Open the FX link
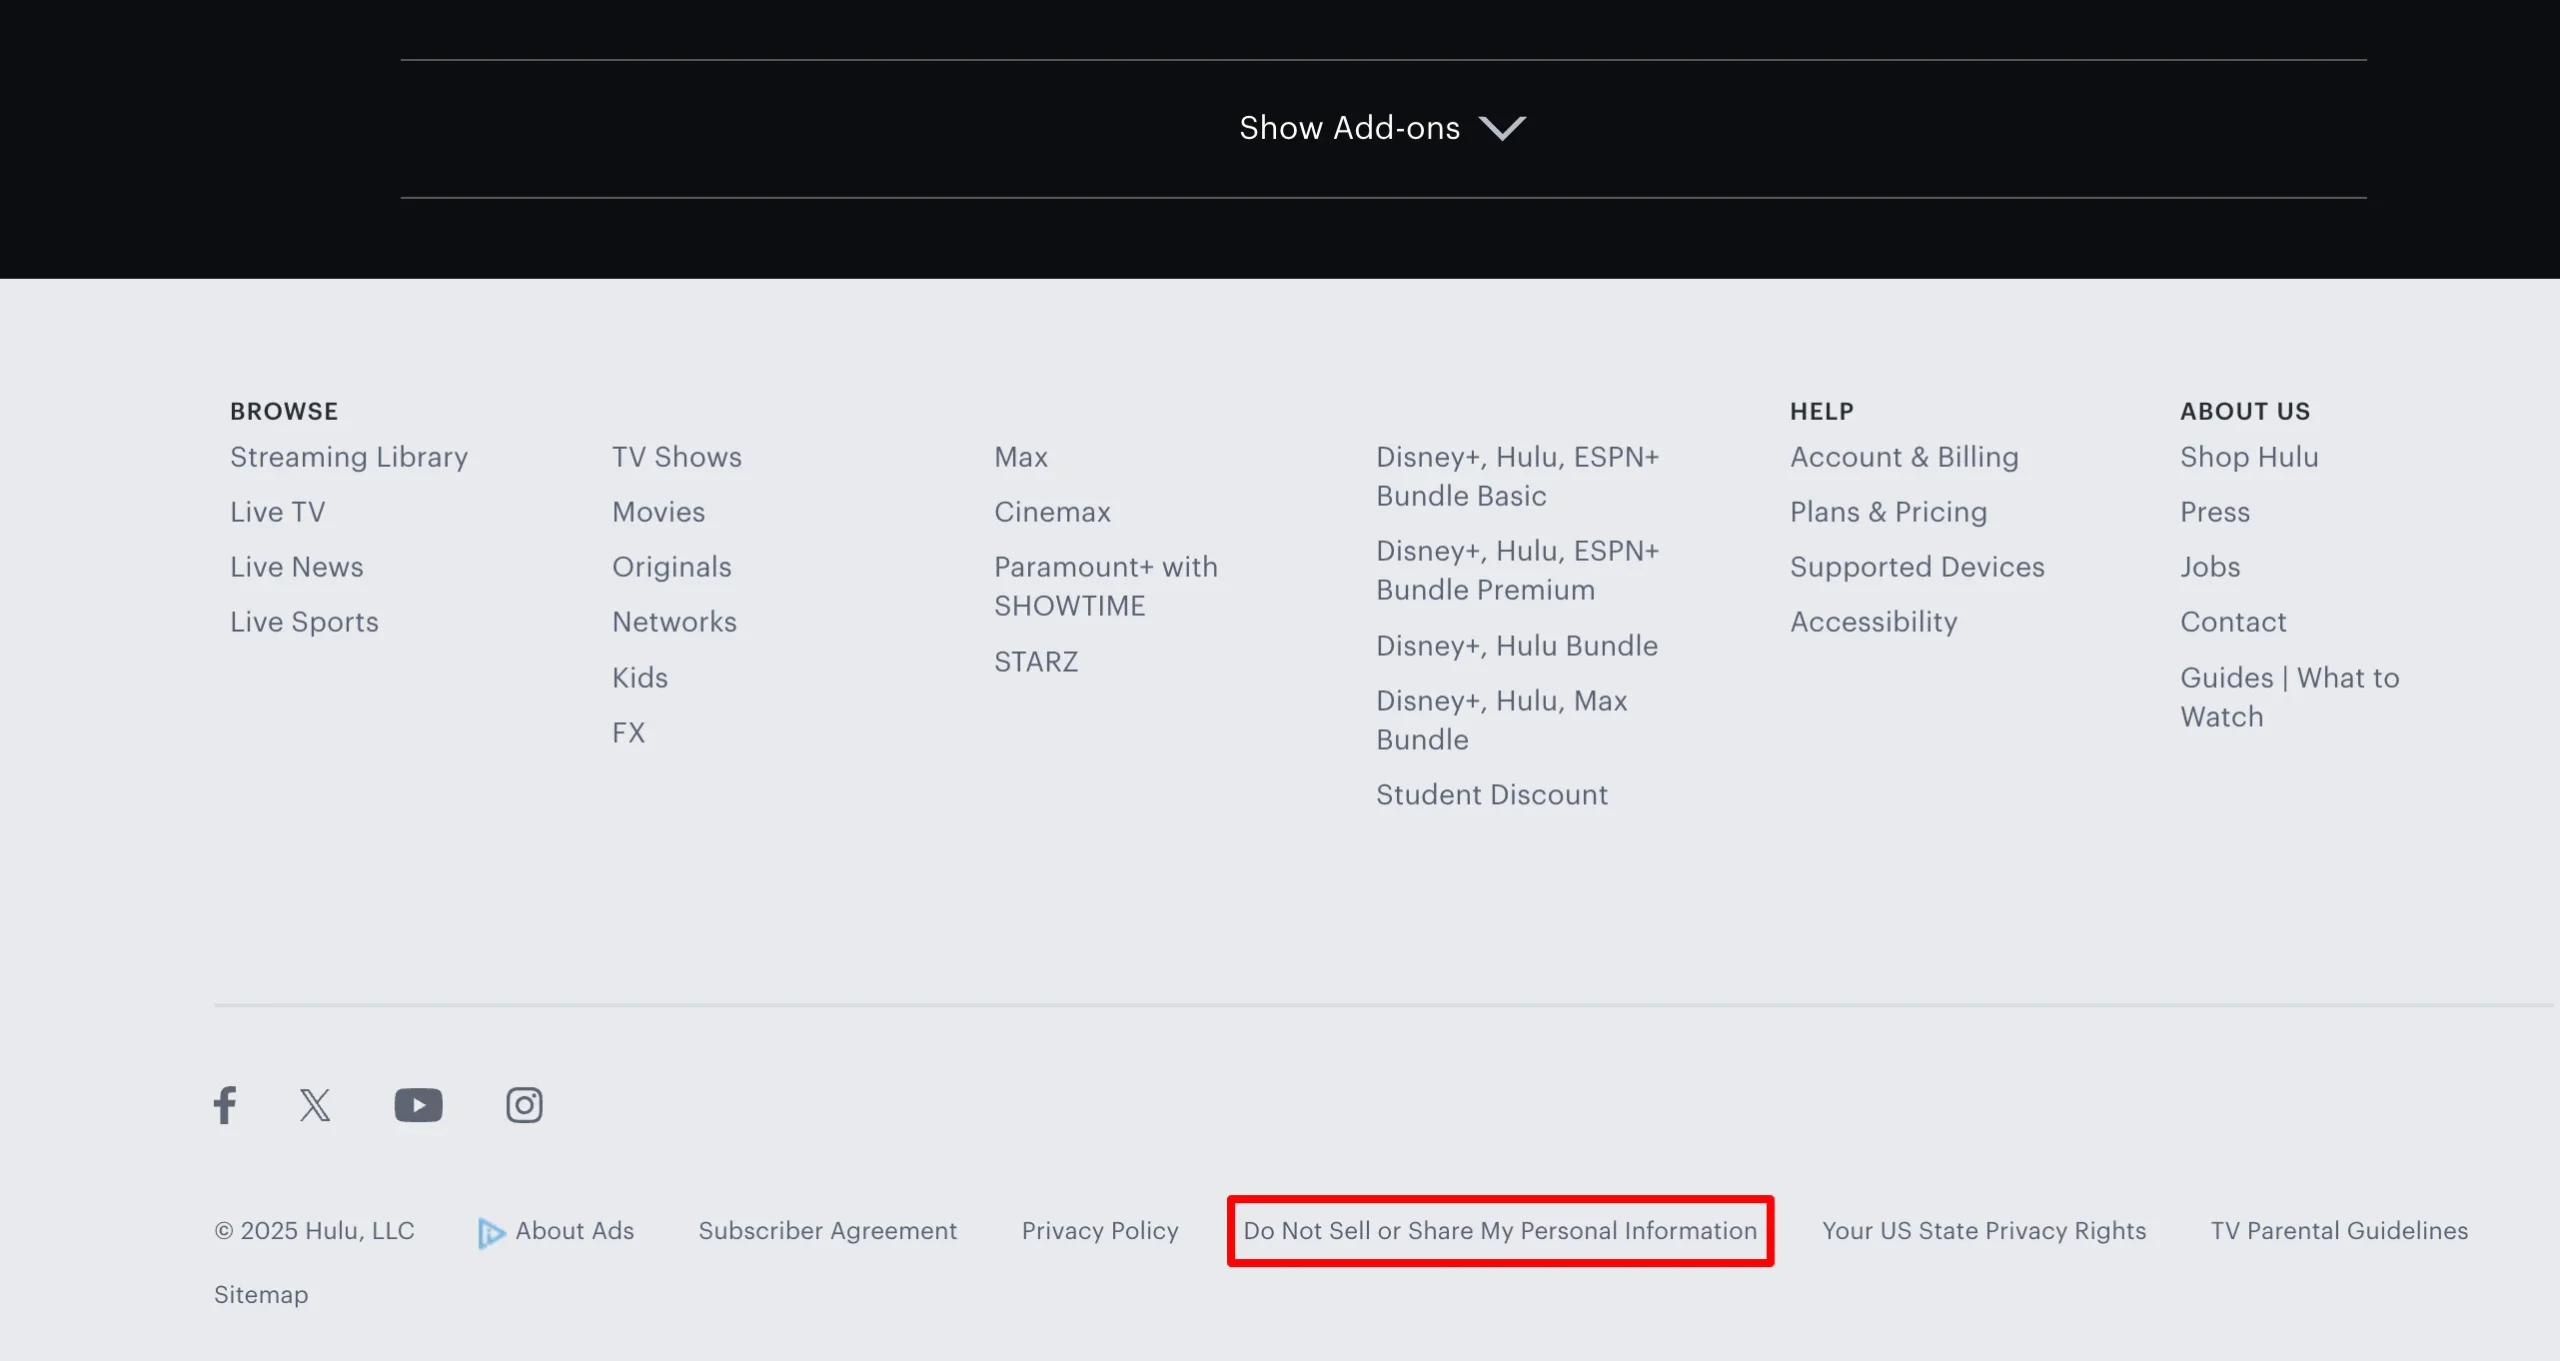 tap(628, 733)
